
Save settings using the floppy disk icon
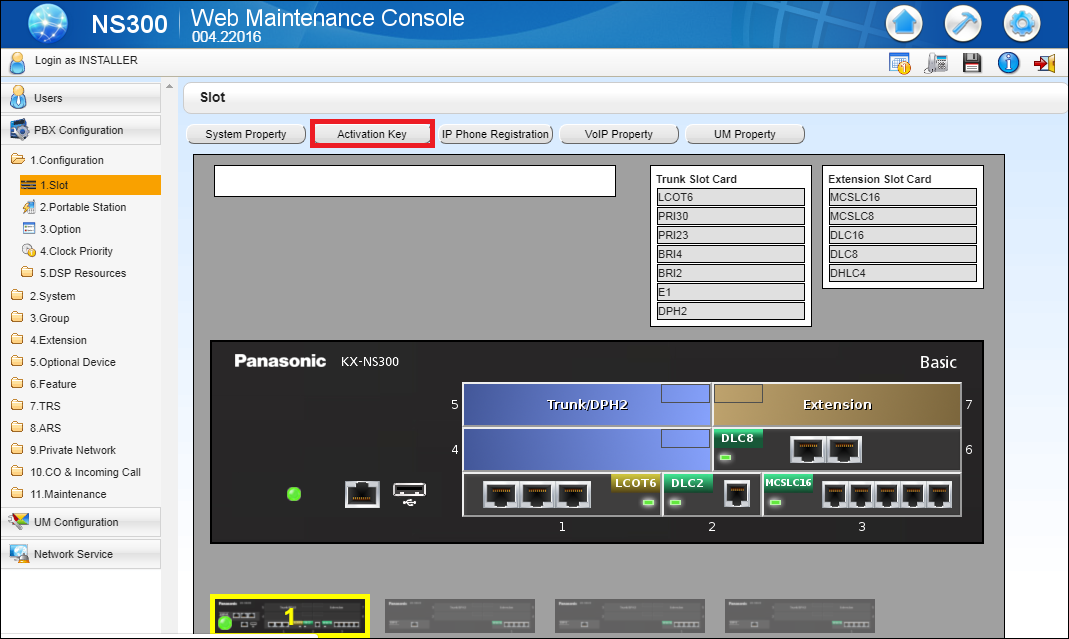click(971, 62)
